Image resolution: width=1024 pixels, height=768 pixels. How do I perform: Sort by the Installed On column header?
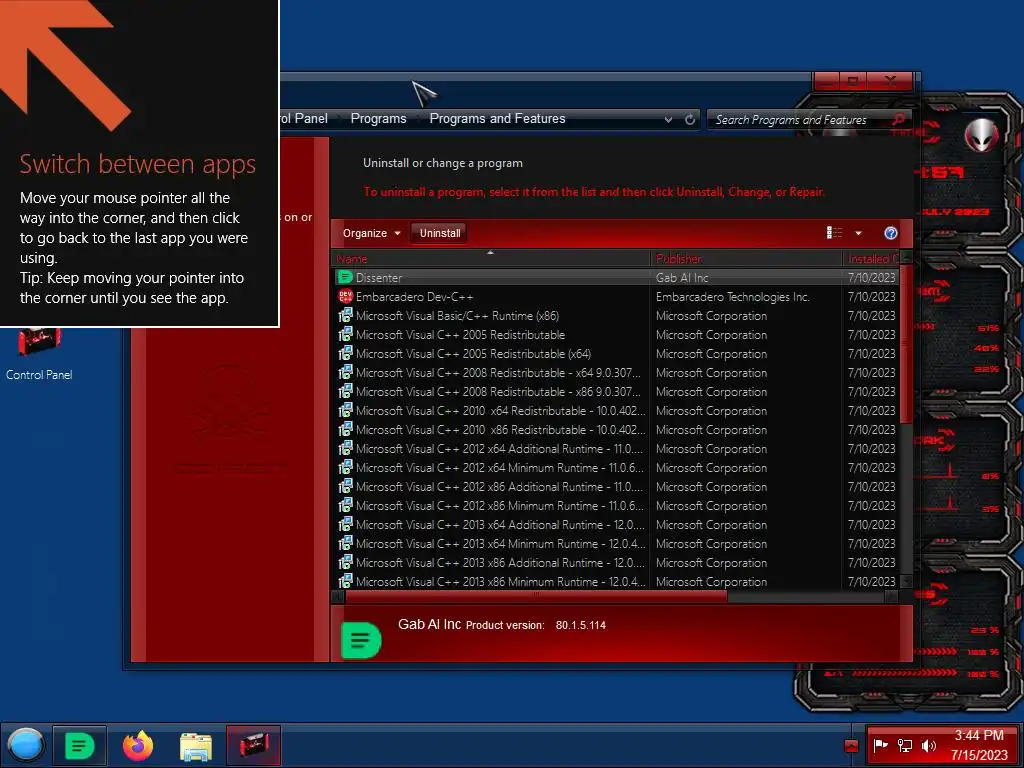[x=871, y=259]
